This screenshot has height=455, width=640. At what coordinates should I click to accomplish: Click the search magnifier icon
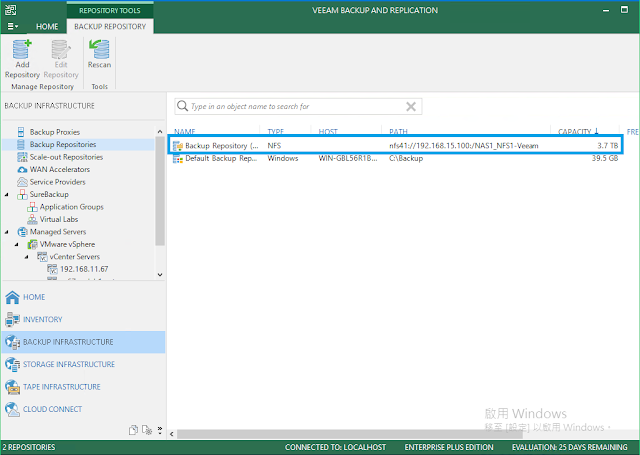tap(182, 106)
